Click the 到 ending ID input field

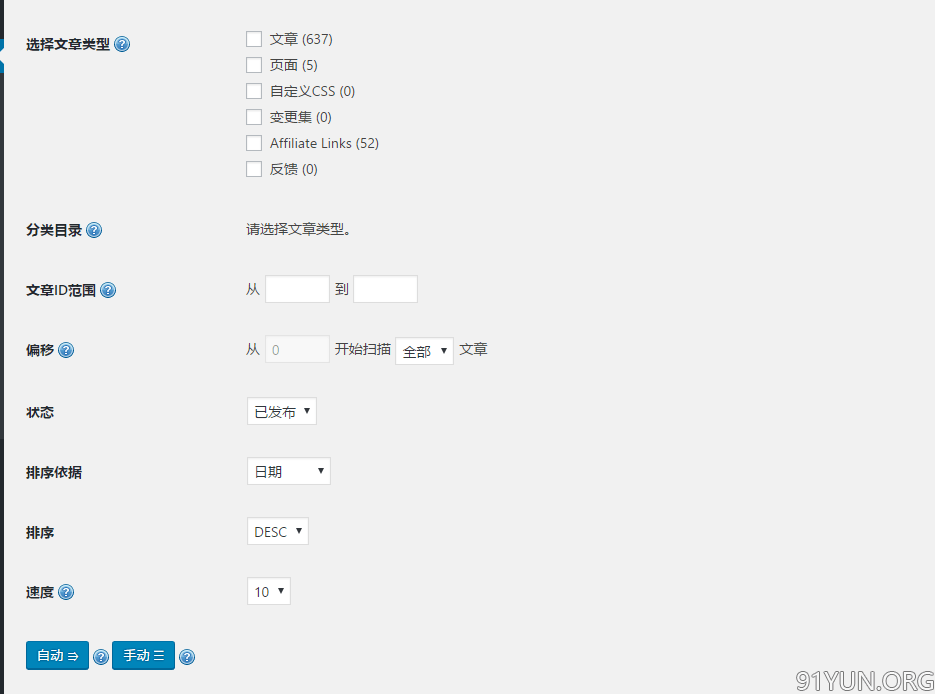tap(385, 290)
